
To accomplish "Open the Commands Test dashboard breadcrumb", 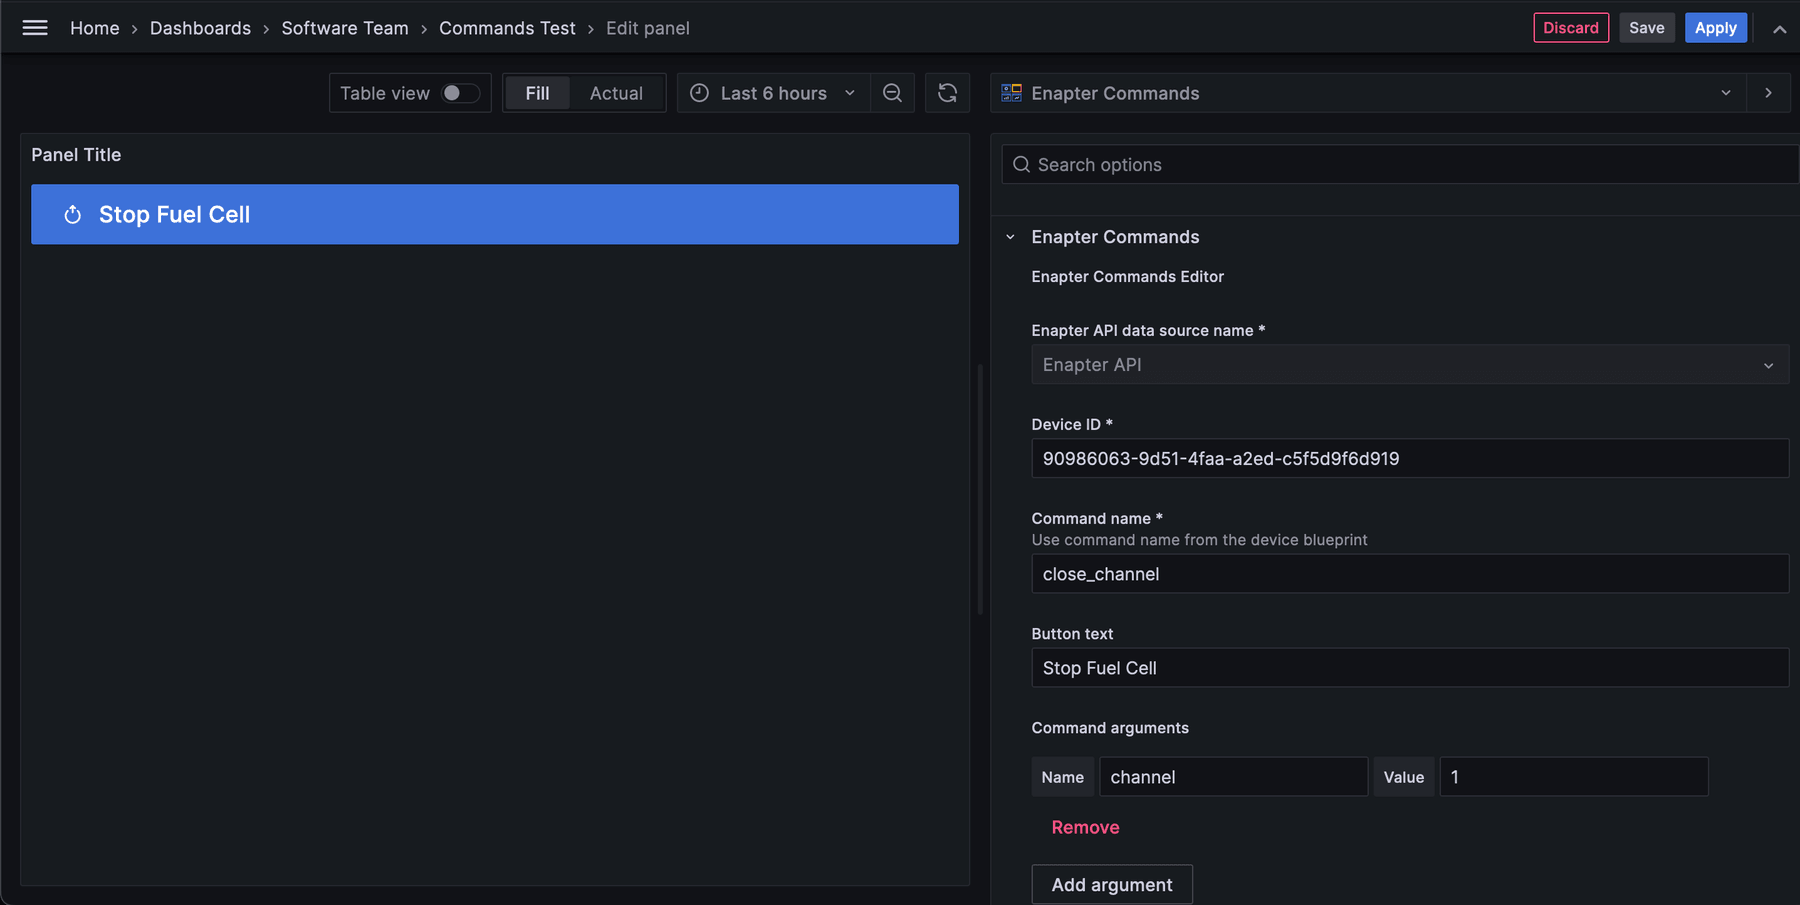I will [507, 28].
